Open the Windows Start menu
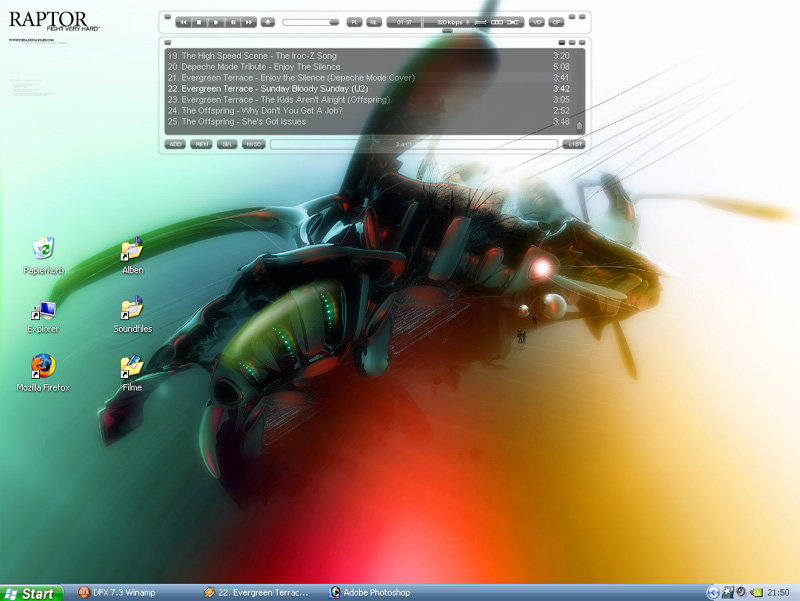This screenshot has width=800, height=601. tap(32, 593)
